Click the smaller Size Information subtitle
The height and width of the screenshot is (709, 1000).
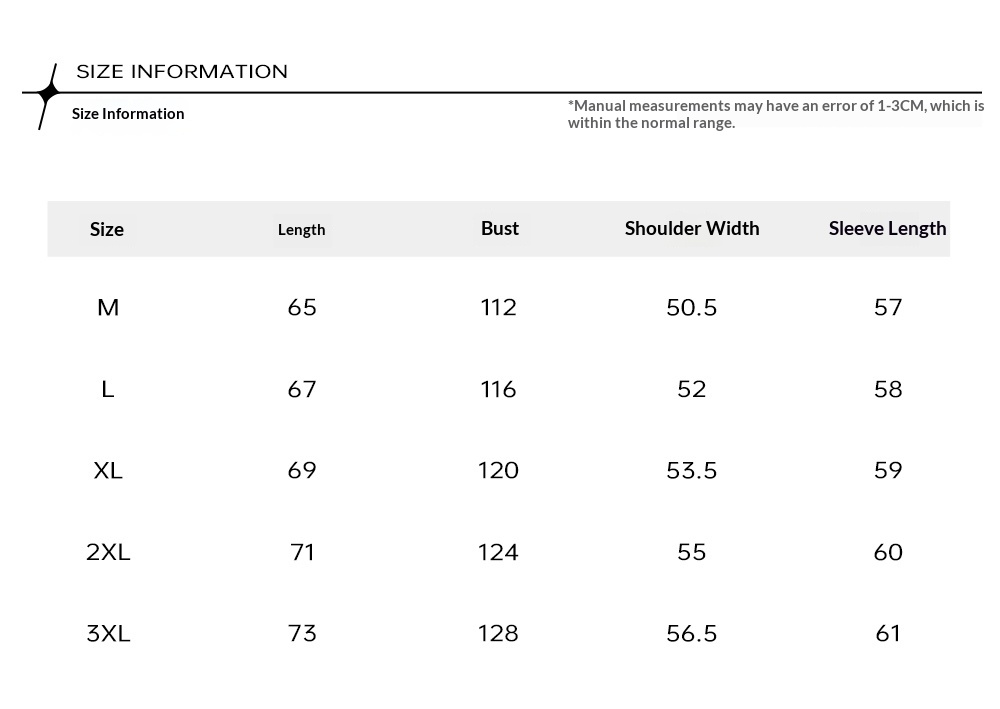(x=128, y=114)
